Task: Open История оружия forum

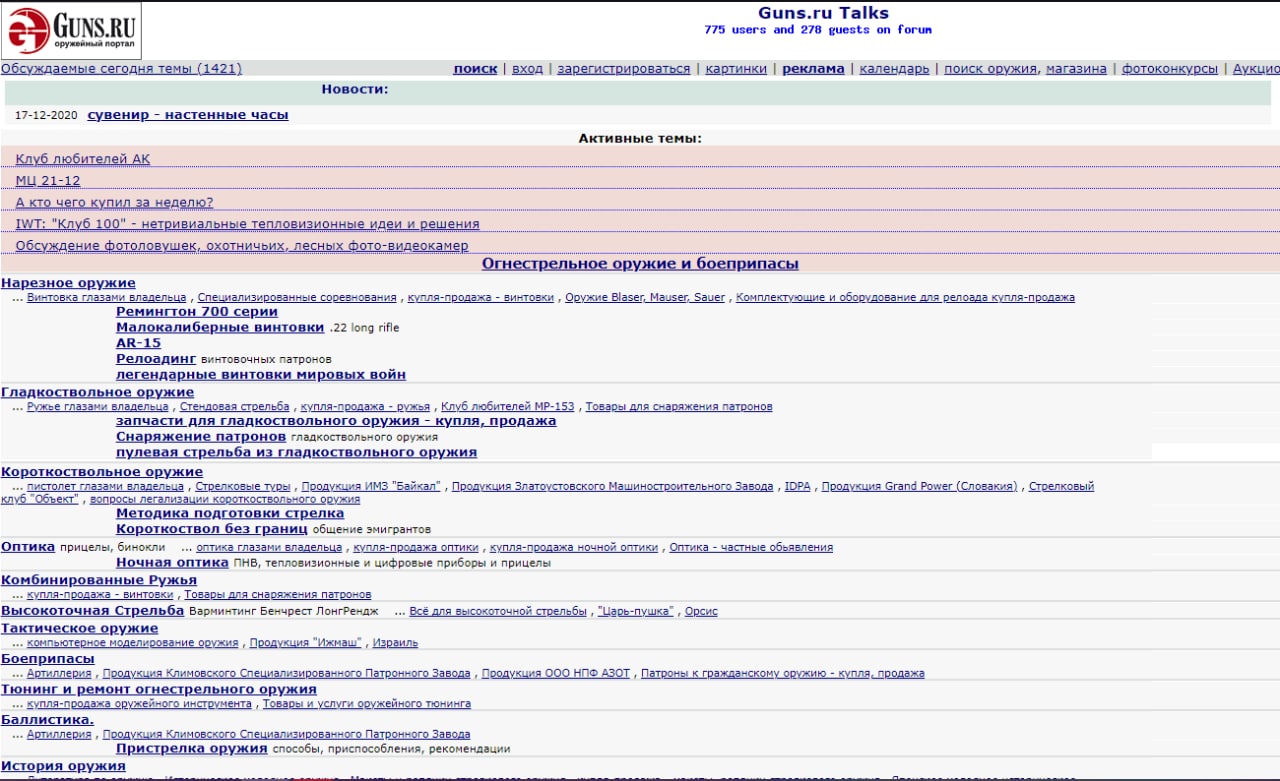Action: pos(64,767)
